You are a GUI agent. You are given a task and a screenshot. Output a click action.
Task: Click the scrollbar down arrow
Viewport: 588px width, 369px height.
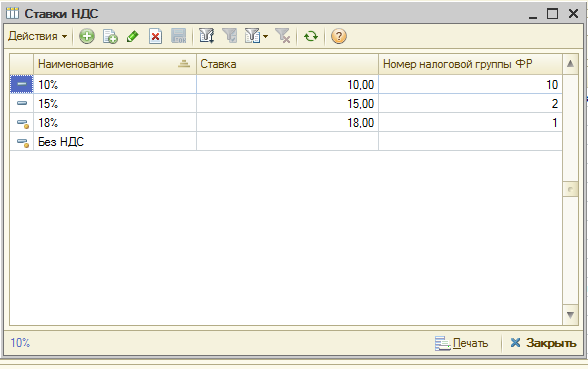570,315
